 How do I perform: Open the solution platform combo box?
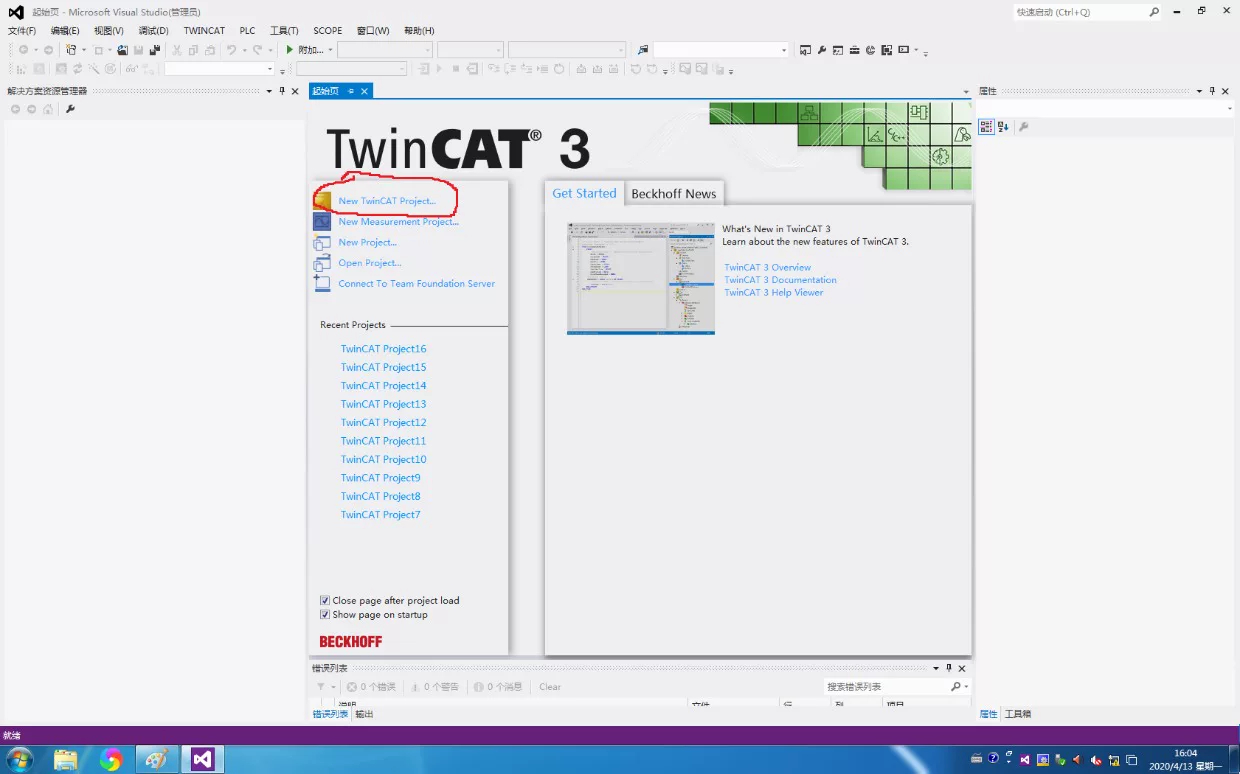[x=470, y=50]
